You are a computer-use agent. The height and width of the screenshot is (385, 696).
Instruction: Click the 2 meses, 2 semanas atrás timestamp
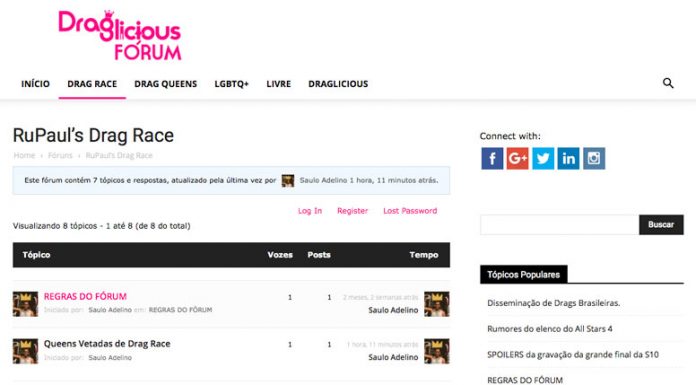click(x=380, y=297)
